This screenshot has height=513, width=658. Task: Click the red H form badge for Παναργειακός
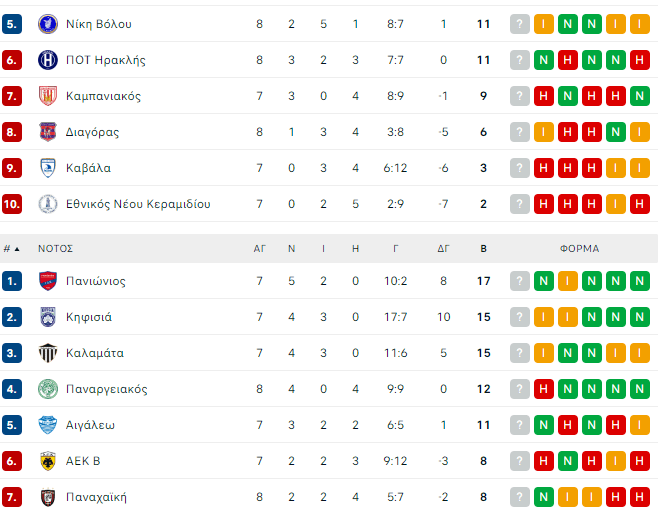[x=544, y=389]
